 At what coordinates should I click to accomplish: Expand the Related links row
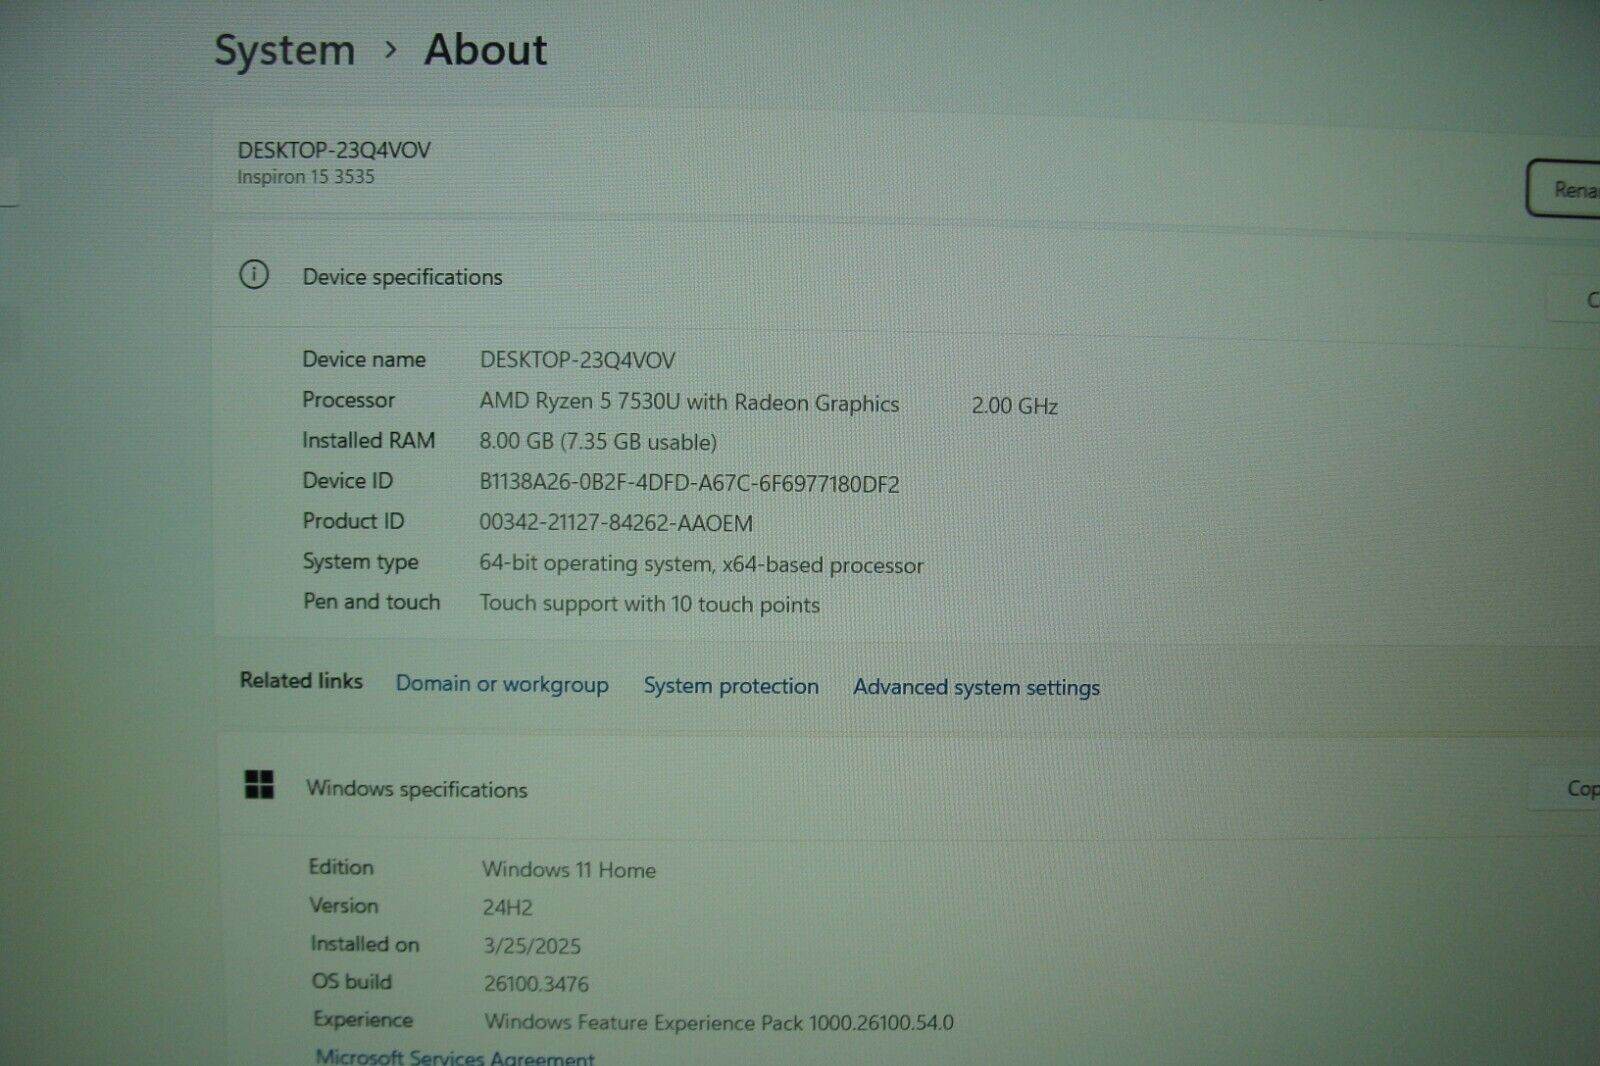tap(300, 682)
